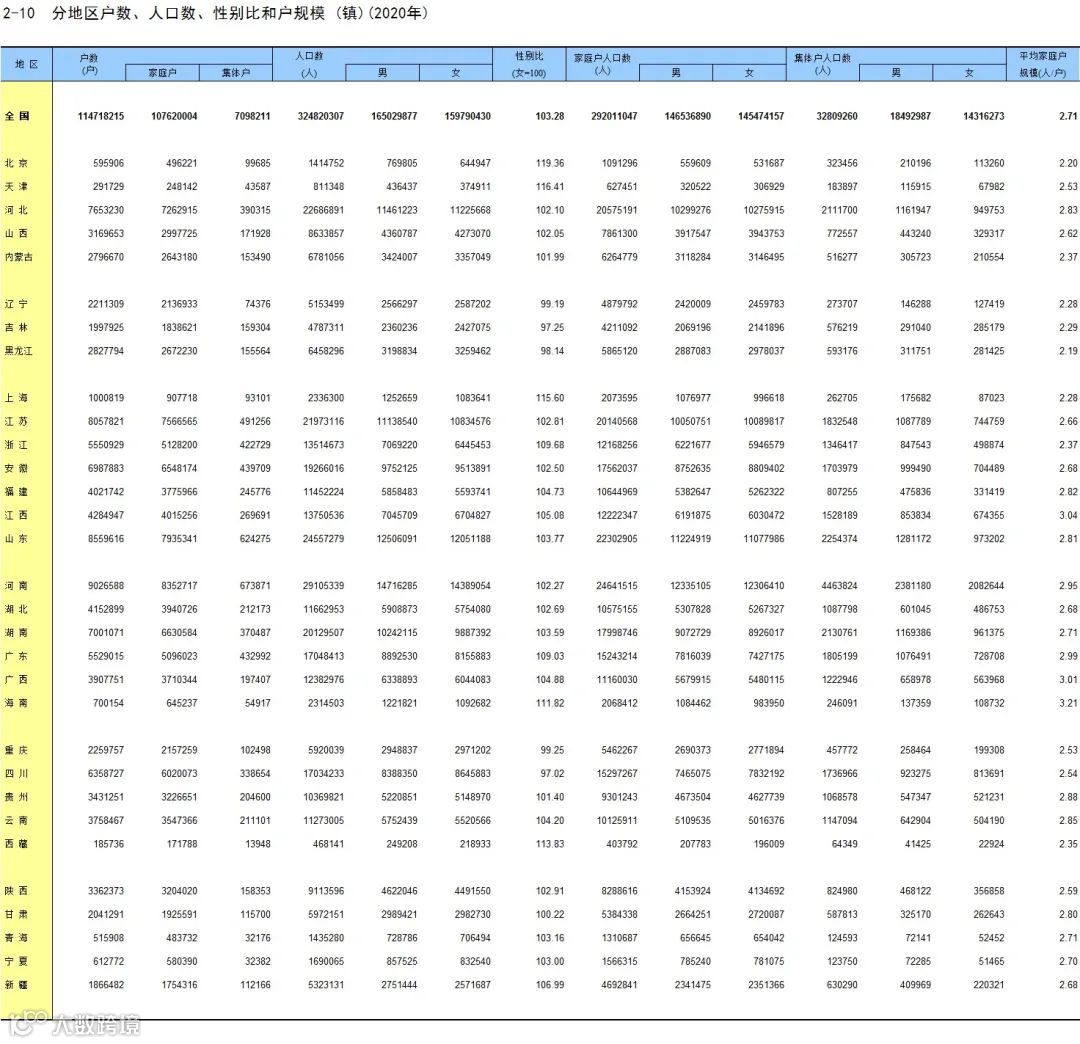
Task: Click the '陕西' row label
Action: point(17,890)
